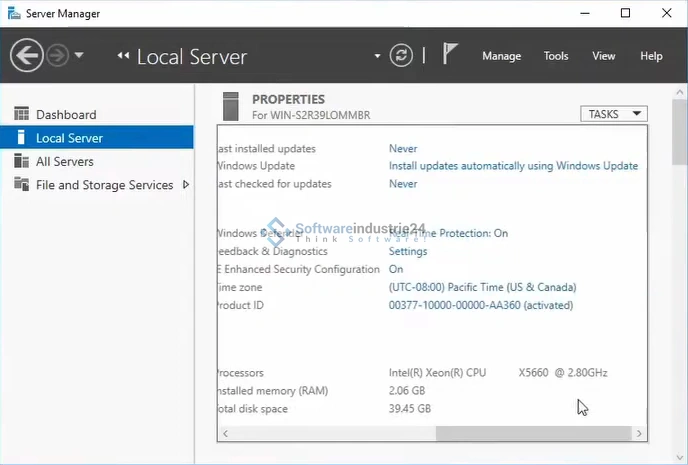688x465 pixels.
Task: Click the All Servers icon
Action: coord(20,161)
